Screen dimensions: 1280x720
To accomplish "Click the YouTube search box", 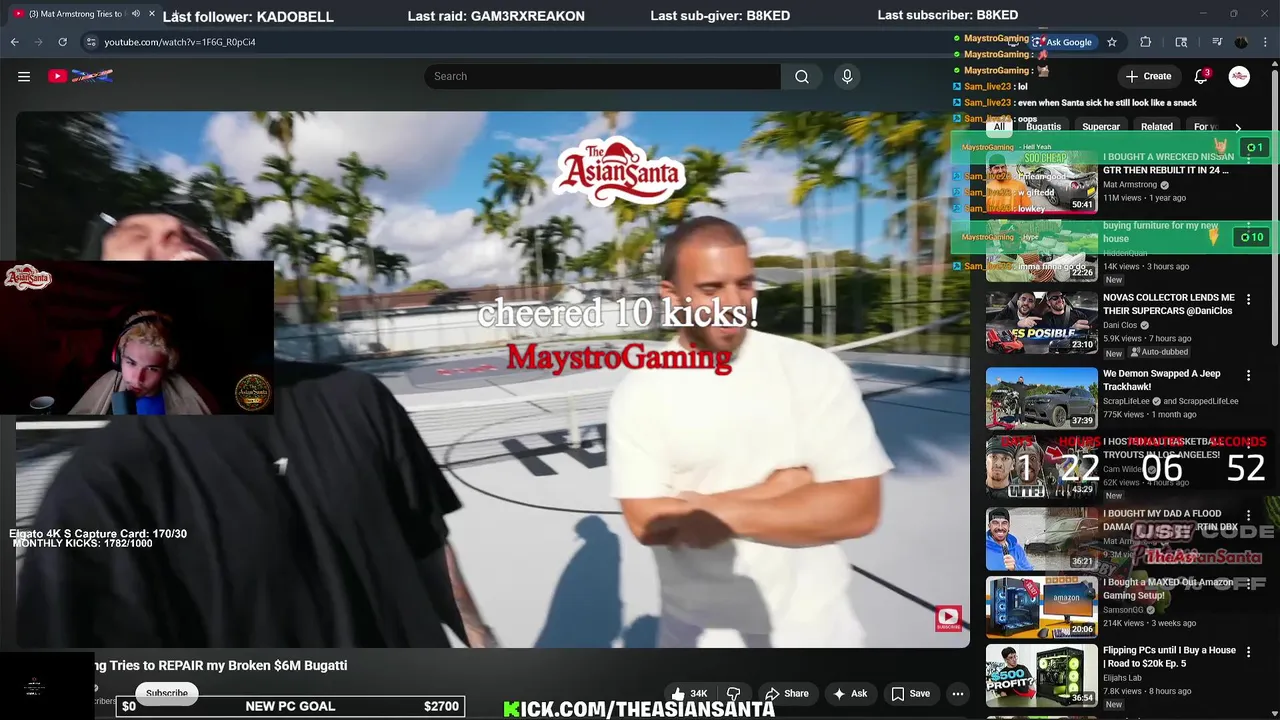I will tap(602, 76).
